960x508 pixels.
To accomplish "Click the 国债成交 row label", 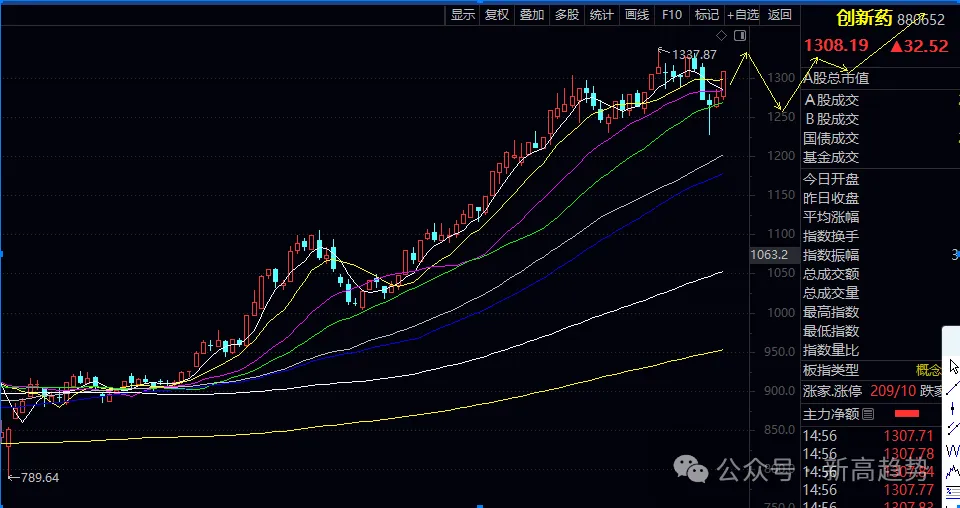I will (x=831, y=138).
